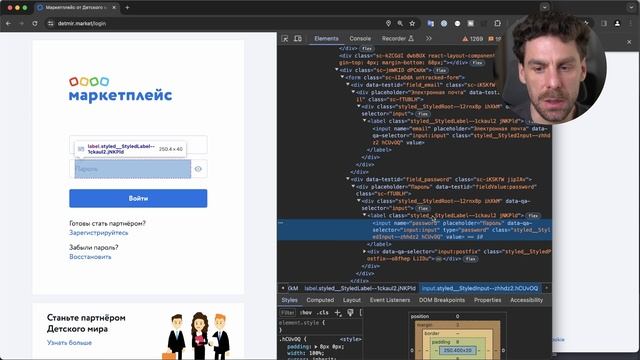Activate the DevTools inspect element picker icon
Screen dimensions: 640x360
pyautogui.click(x=285, y=38)
